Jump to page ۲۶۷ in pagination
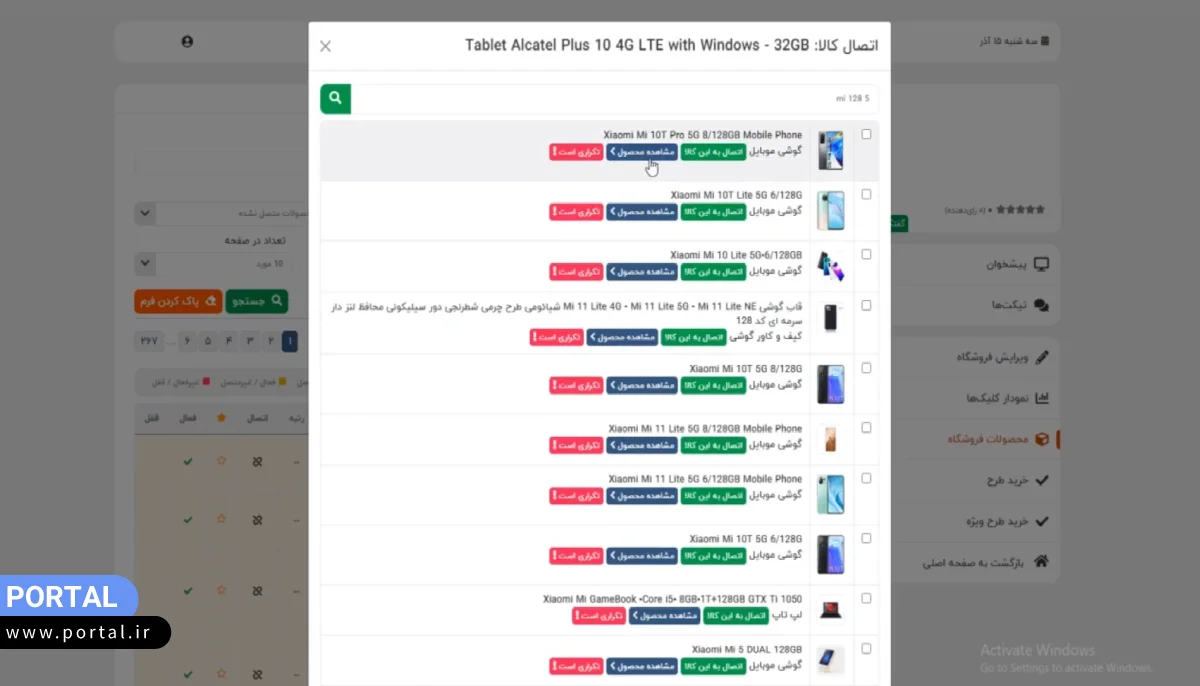Image resolution: width=1200 pixels, height=686 pixels. [x=149, y=340]
